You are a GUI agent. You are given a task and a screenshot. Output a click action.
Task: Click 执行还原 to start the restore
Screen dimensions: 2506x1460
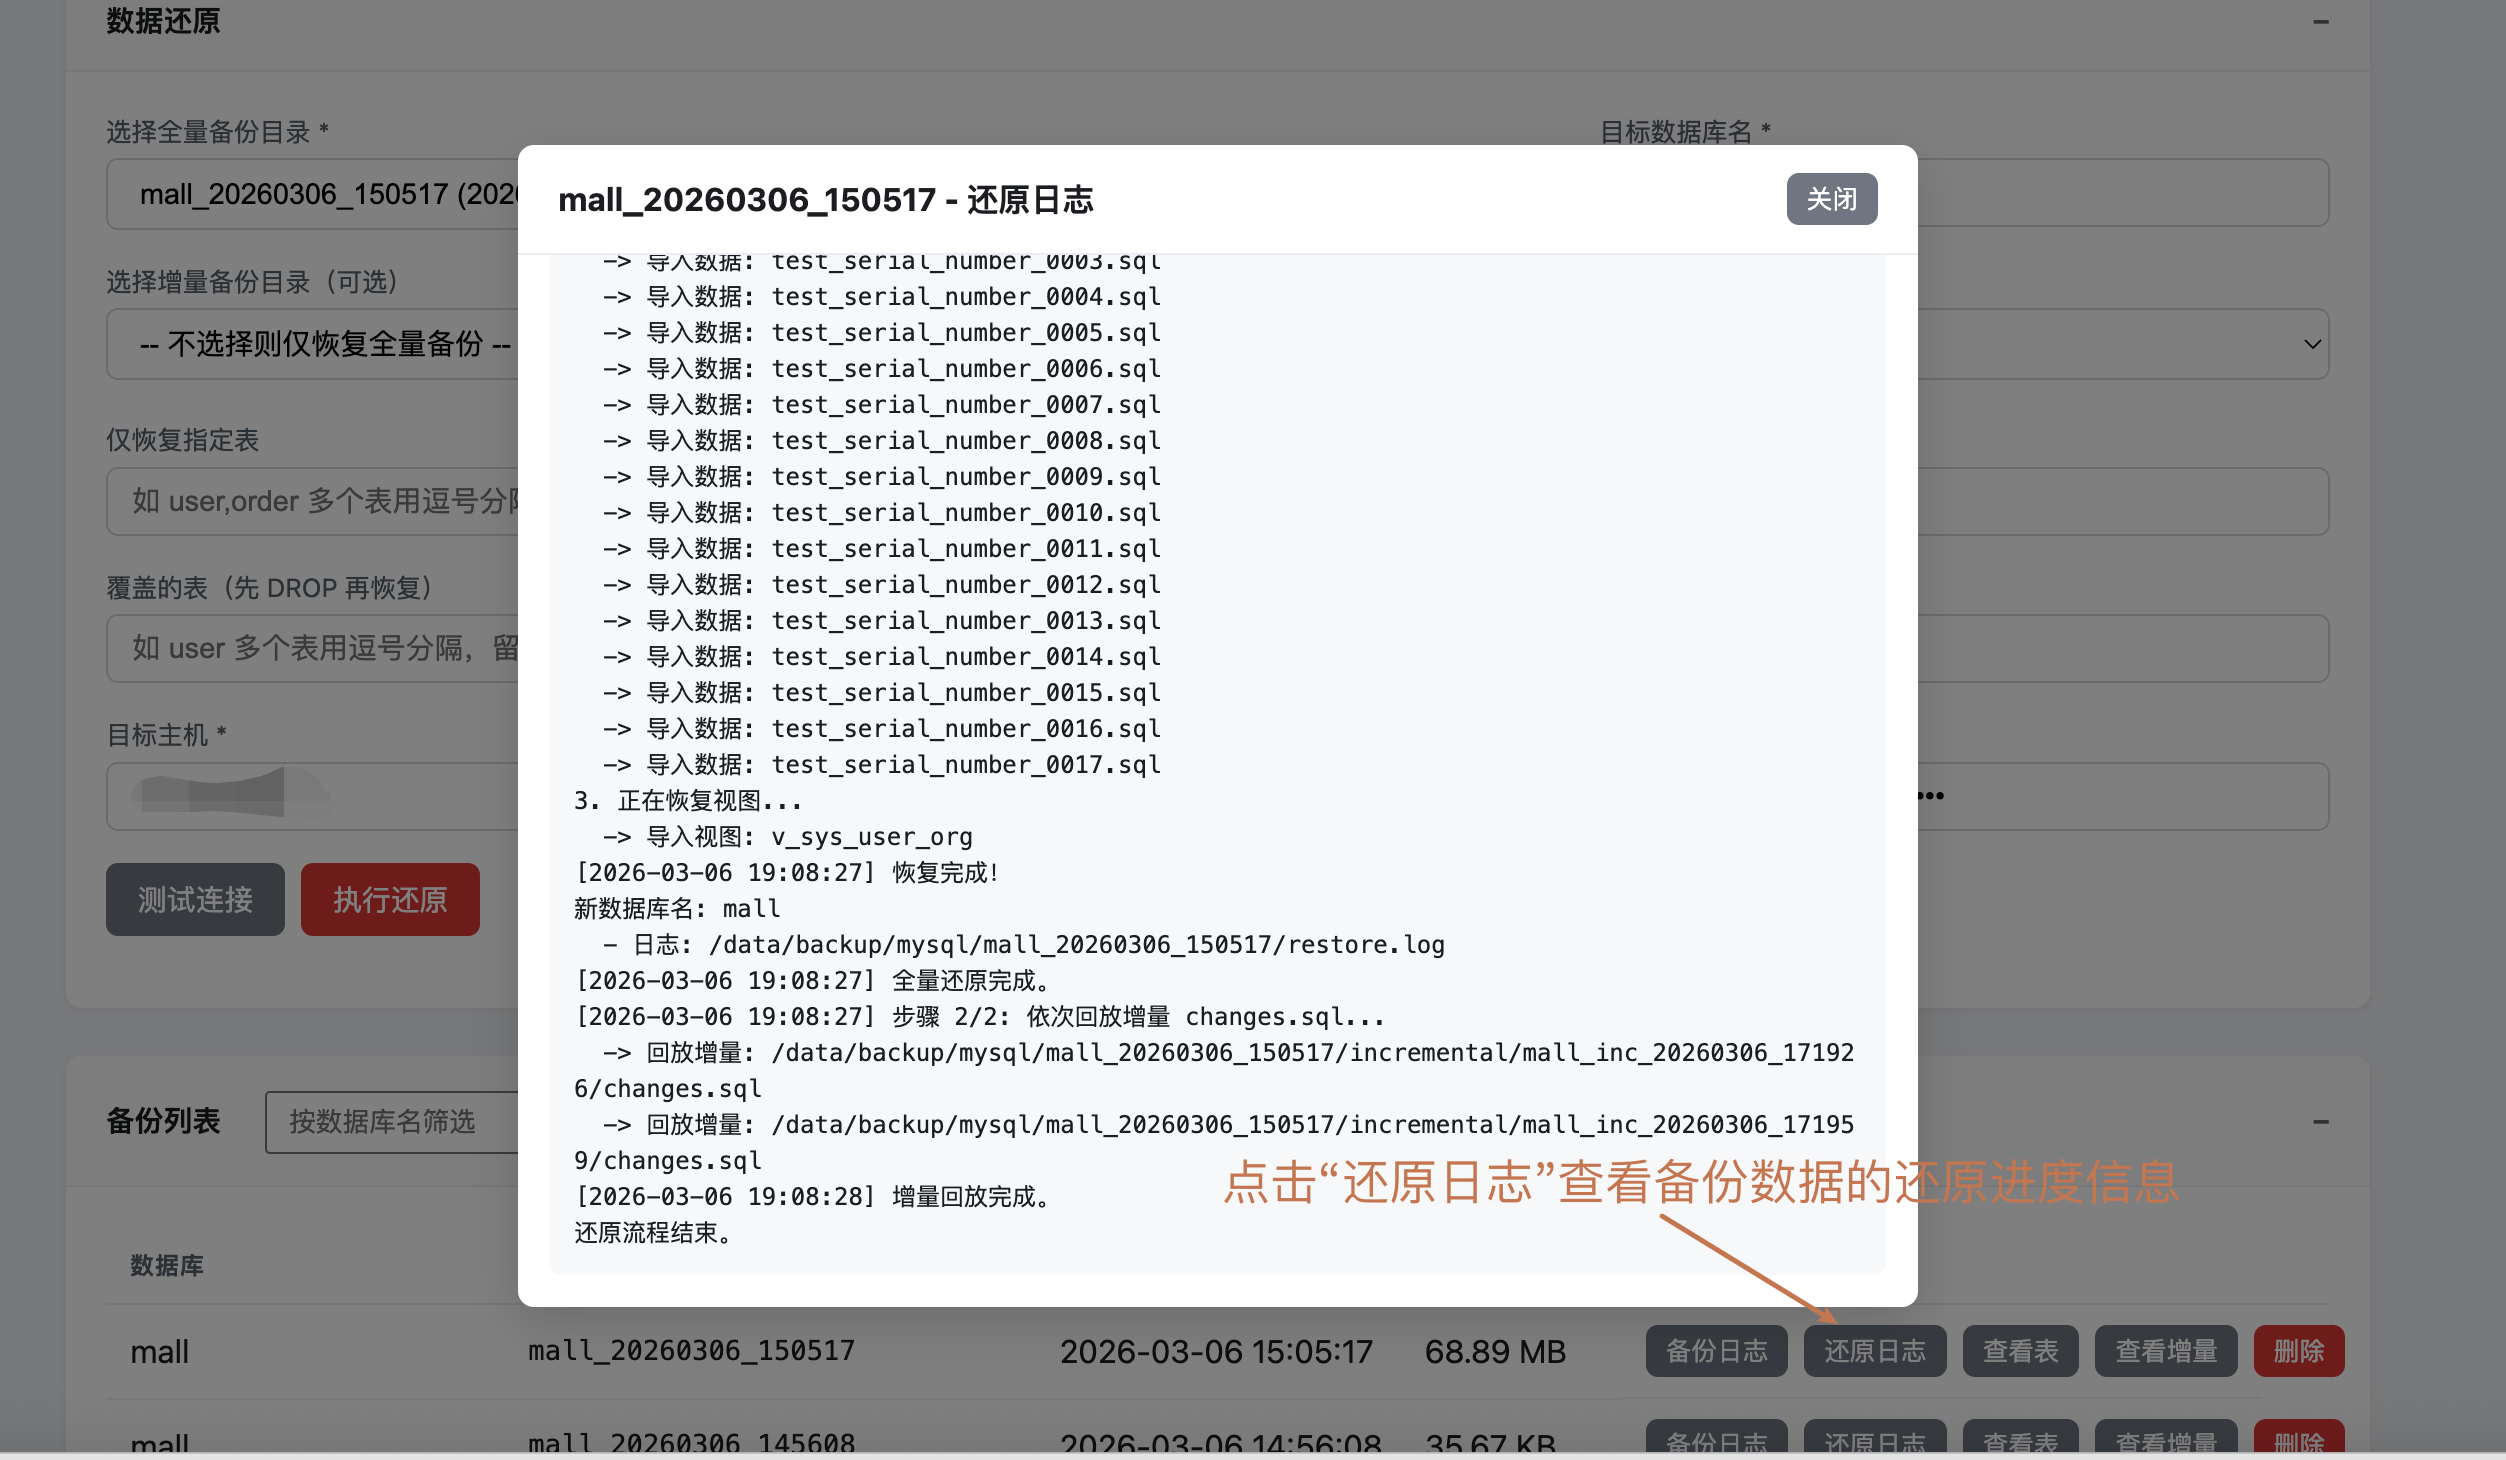(389, 899)
